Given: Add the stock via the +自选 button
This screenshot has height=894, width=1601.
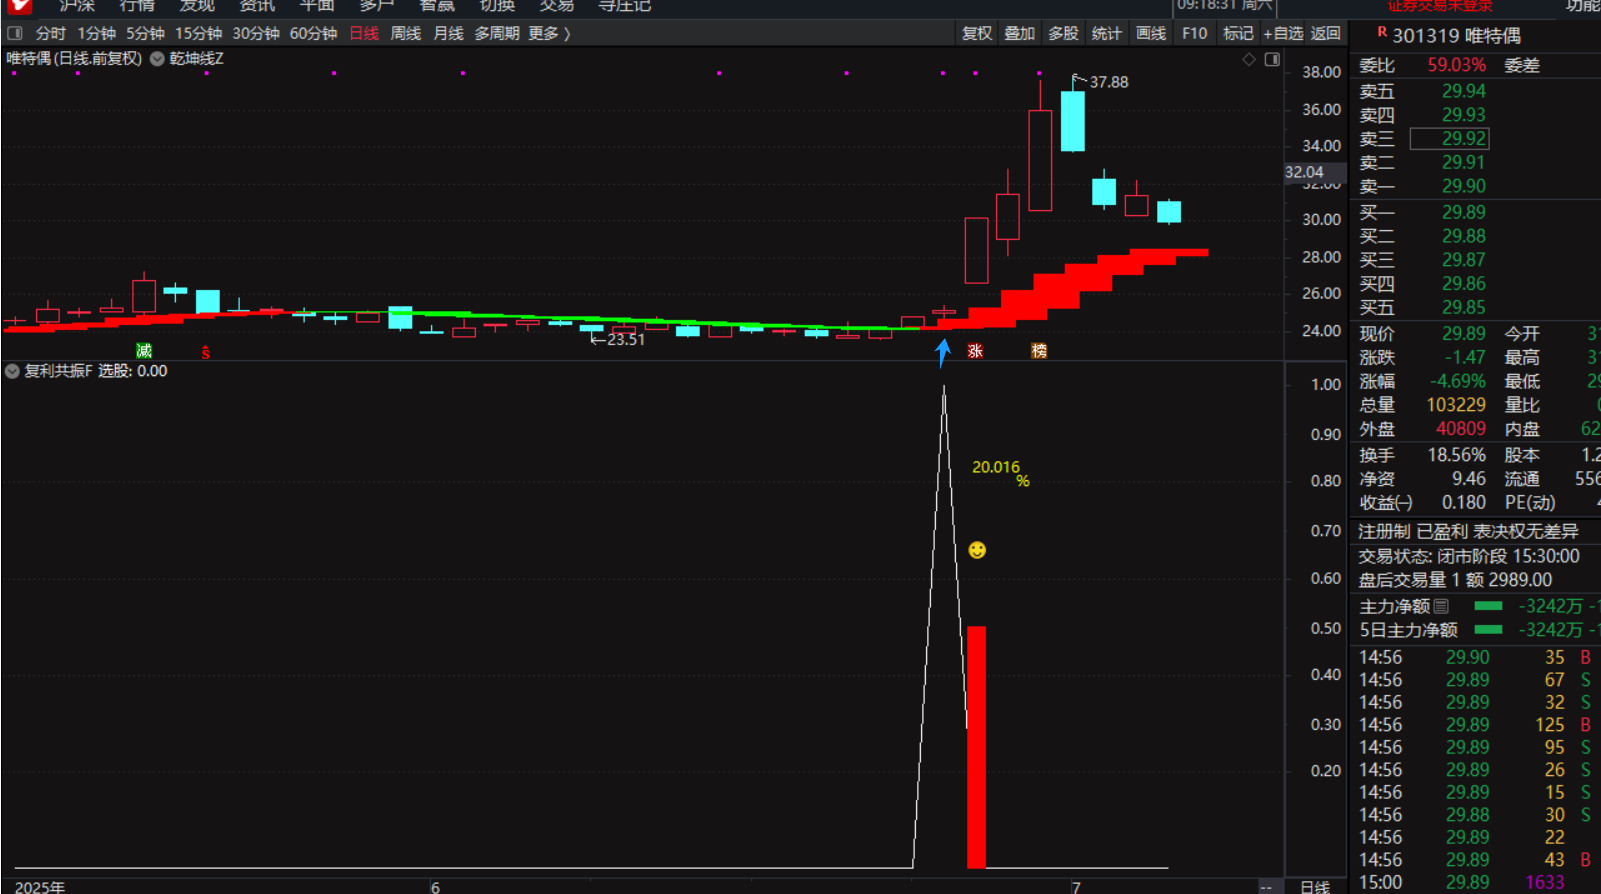Looking at the screenshot, I should click(1283, 33).
